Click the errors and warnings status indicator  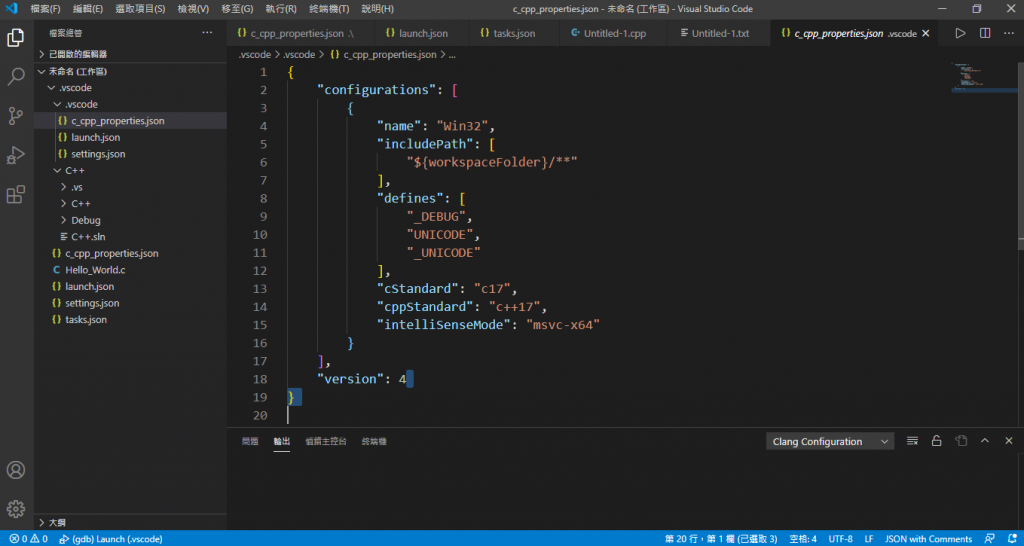pos(28,539)
